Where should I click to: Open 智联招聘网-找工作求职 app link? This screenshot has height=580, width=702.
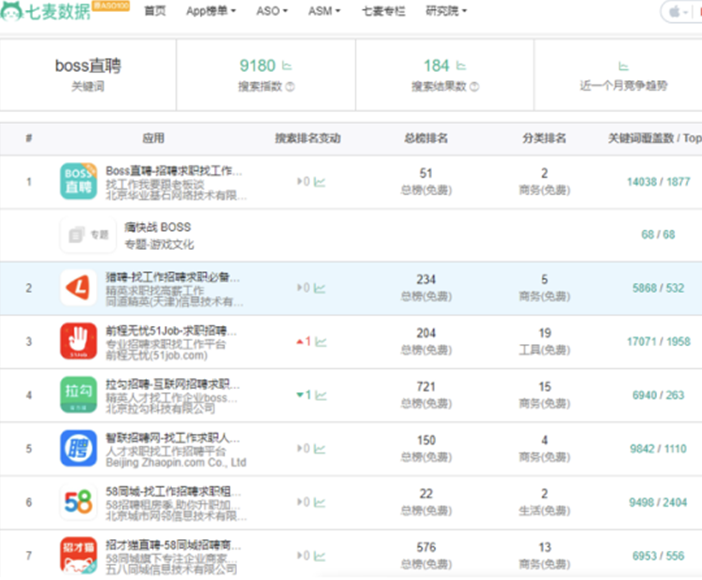pyautogui.click(x=173, y=438)
